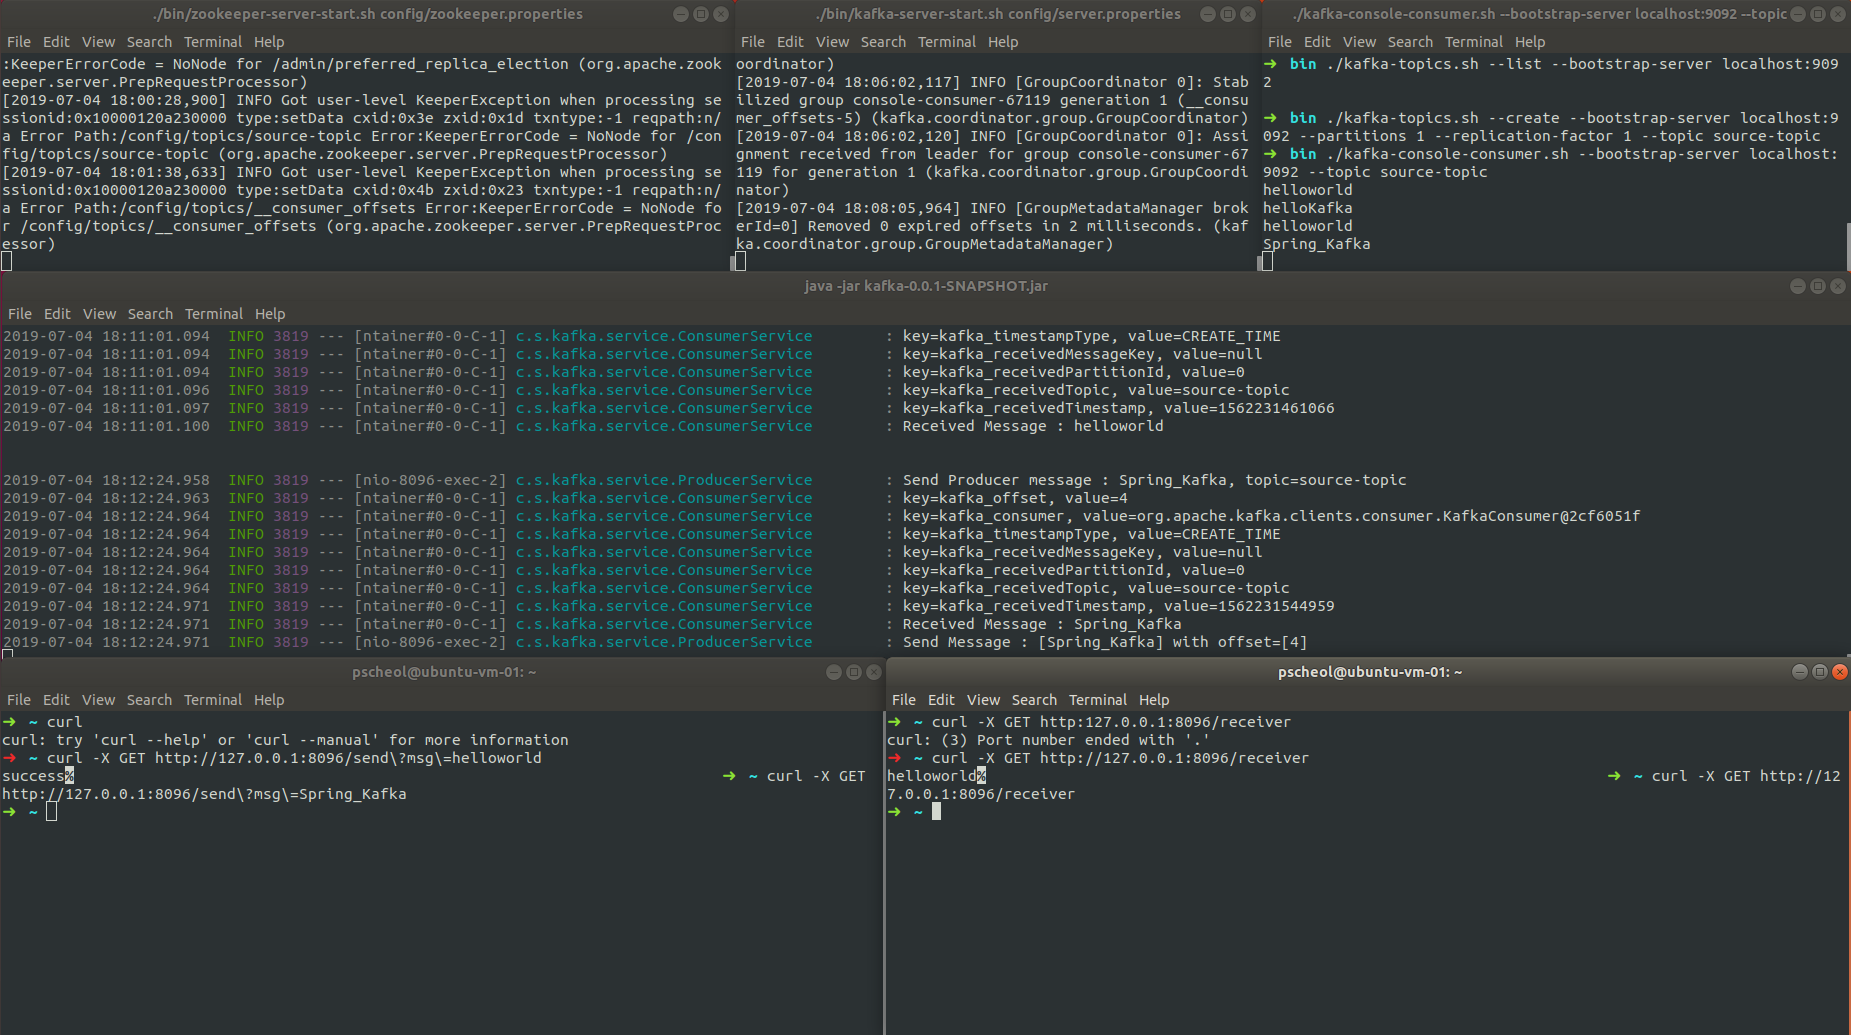Open Help menu in kafka-server-start terminal

1003,42
